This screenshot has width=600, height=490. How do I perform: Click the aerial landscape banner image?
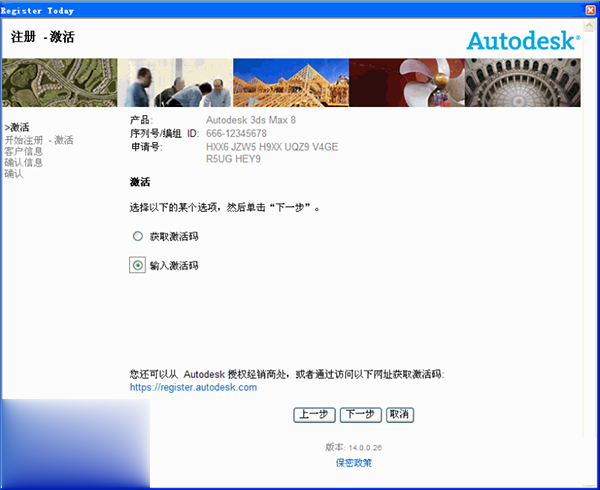point(60,83)
